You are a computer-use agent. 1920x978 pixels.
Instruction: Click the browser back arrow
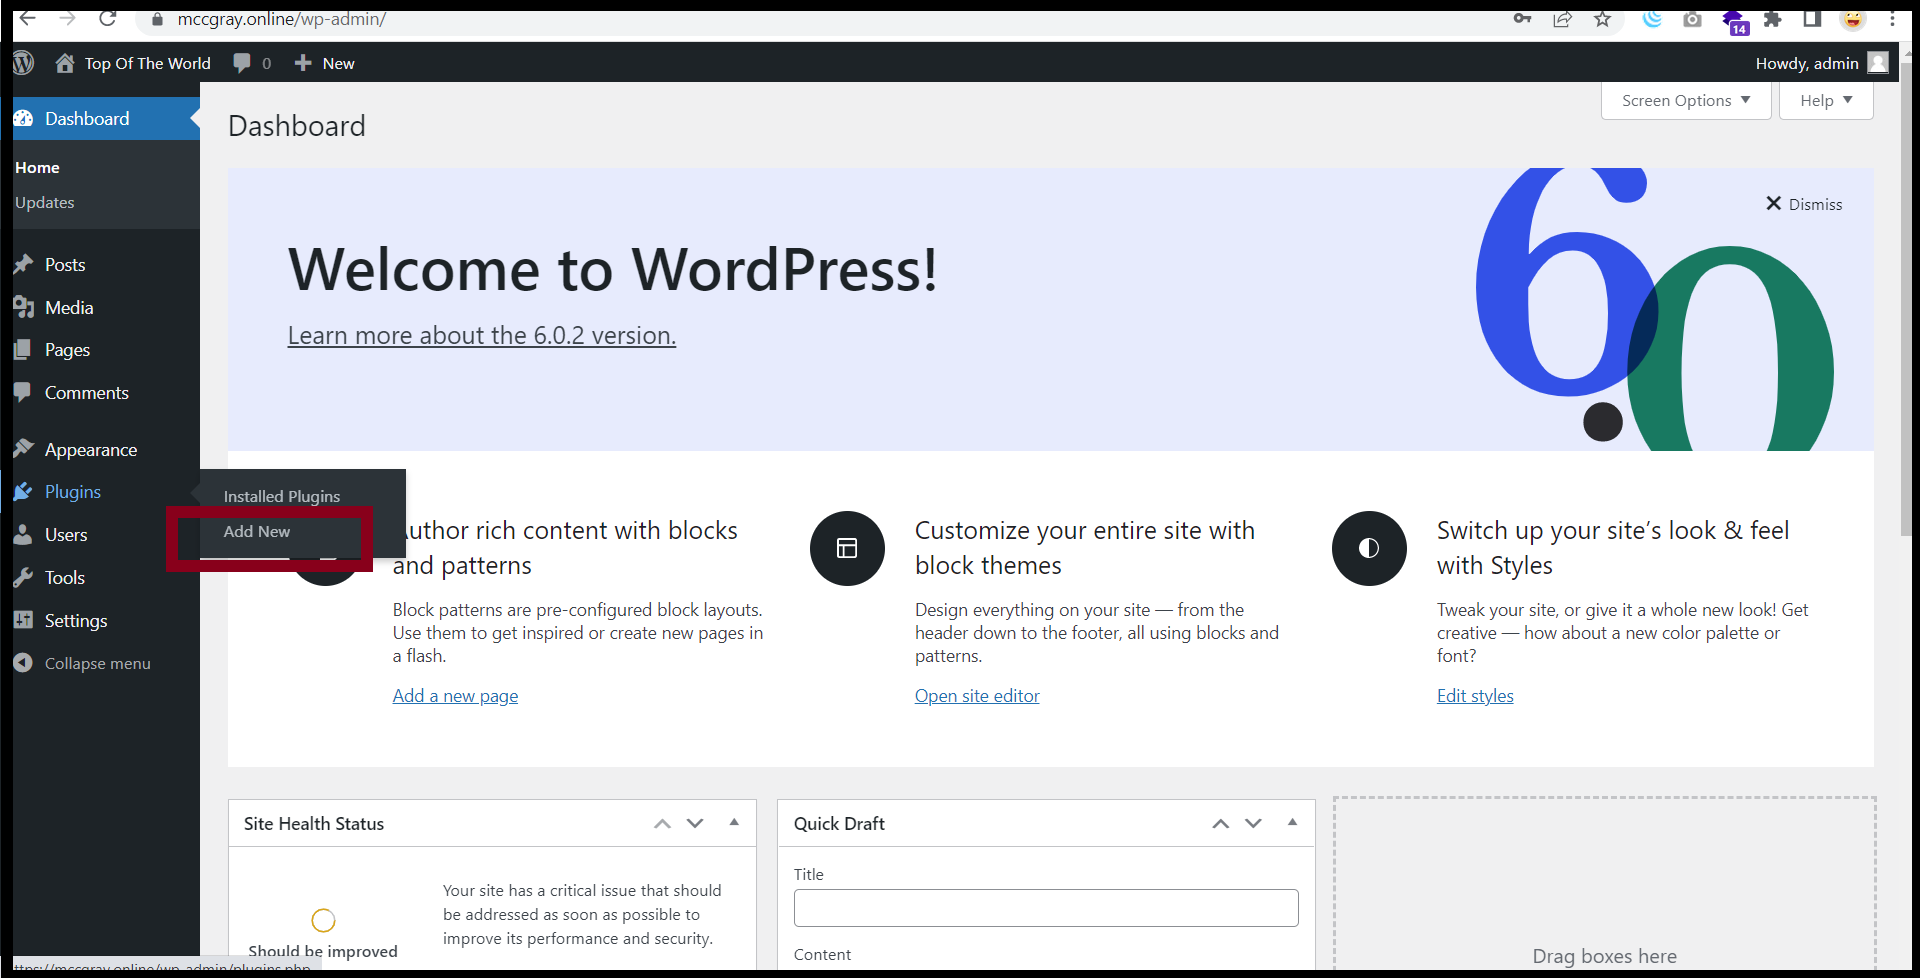[x=28, y=19]
